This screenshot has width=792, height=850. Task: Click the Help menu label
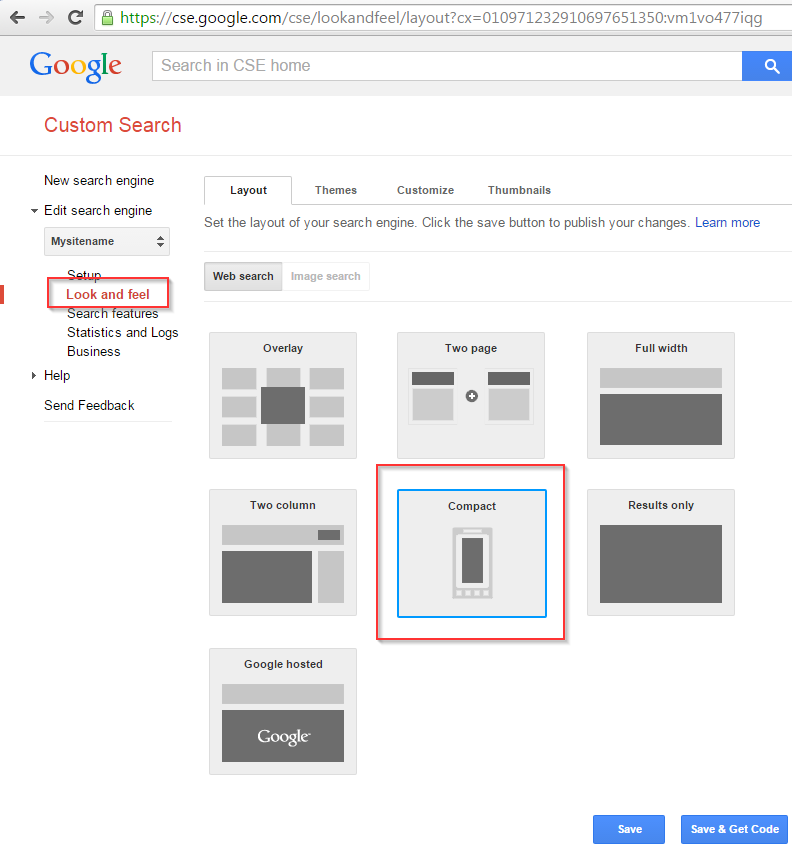[x=57, y=375]
